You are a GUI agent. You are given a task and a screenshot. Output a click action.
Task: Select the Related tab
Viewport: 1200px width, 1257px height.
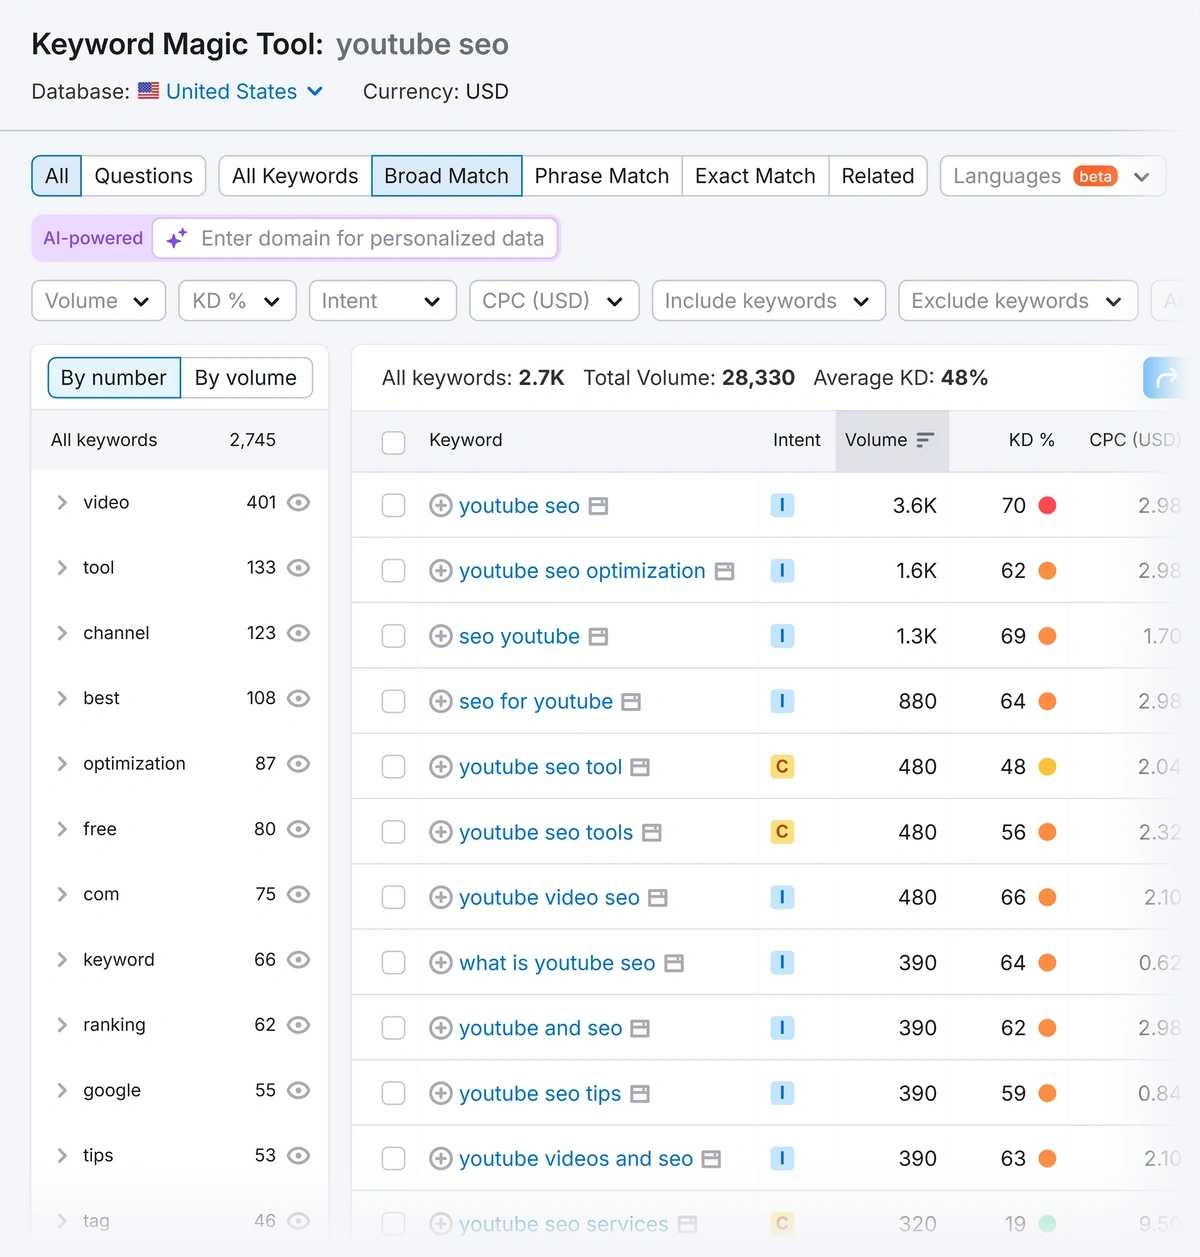pos(878,176)
